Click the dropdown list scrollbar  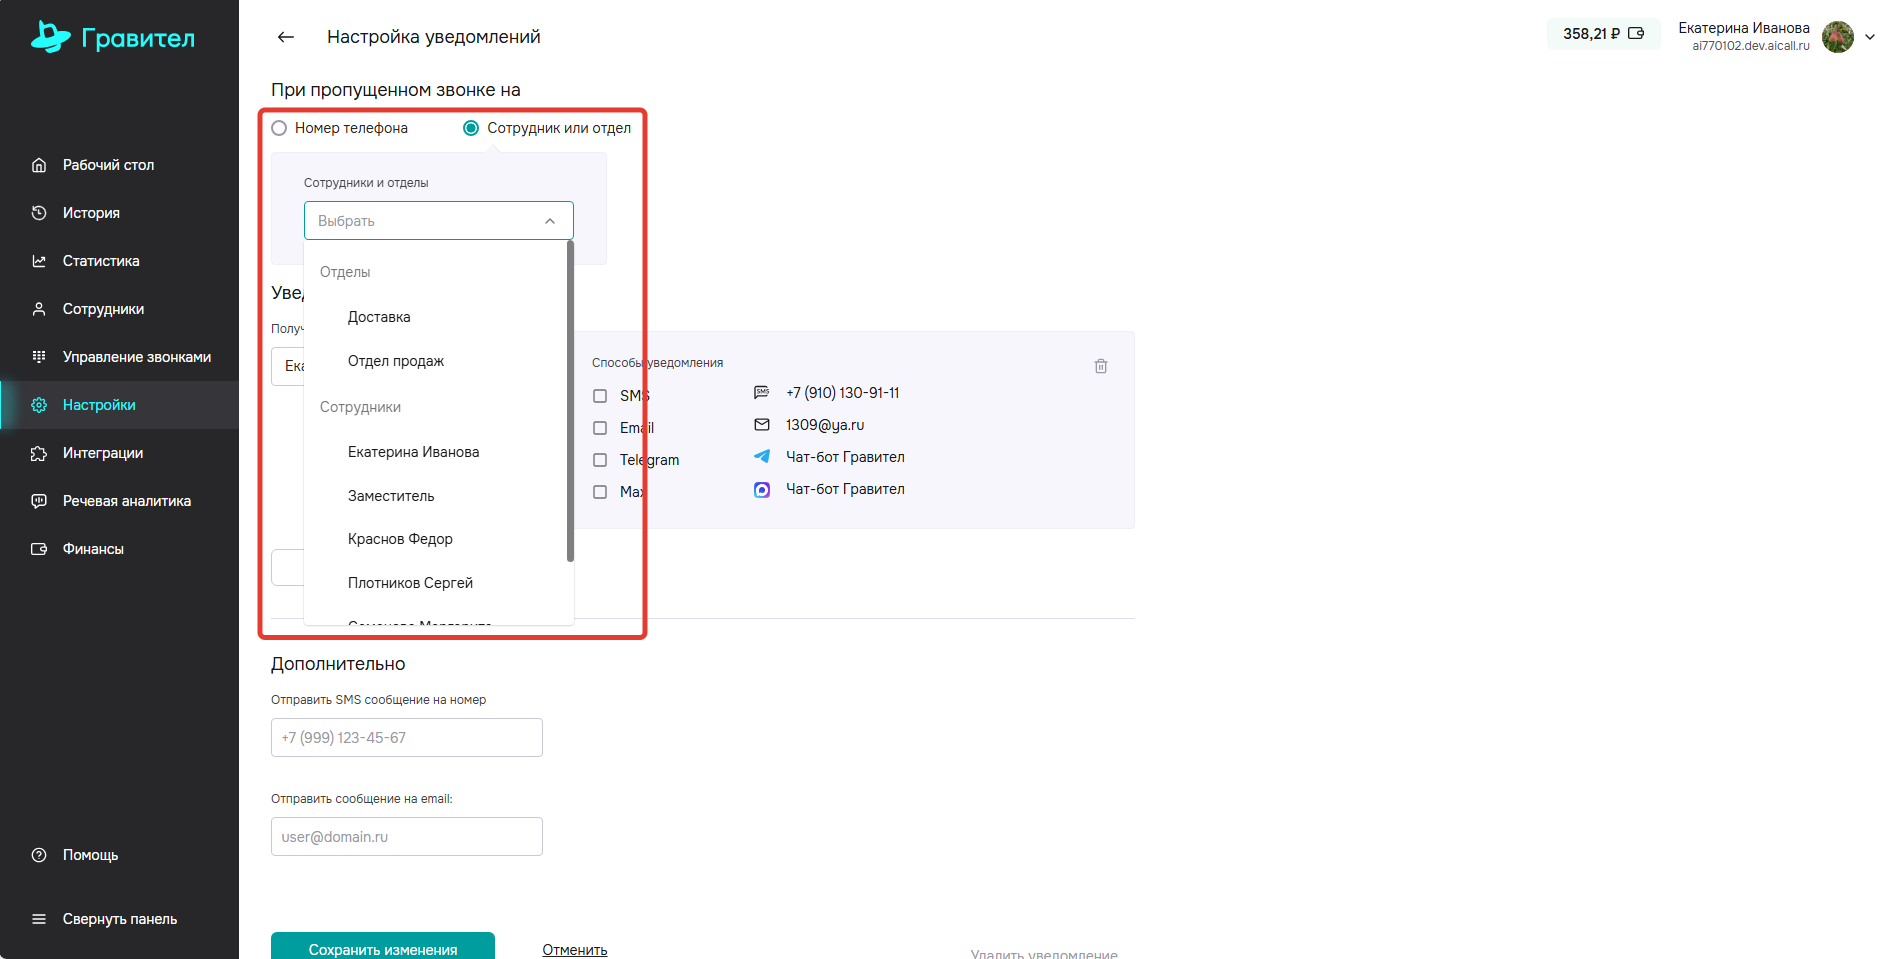570,400
